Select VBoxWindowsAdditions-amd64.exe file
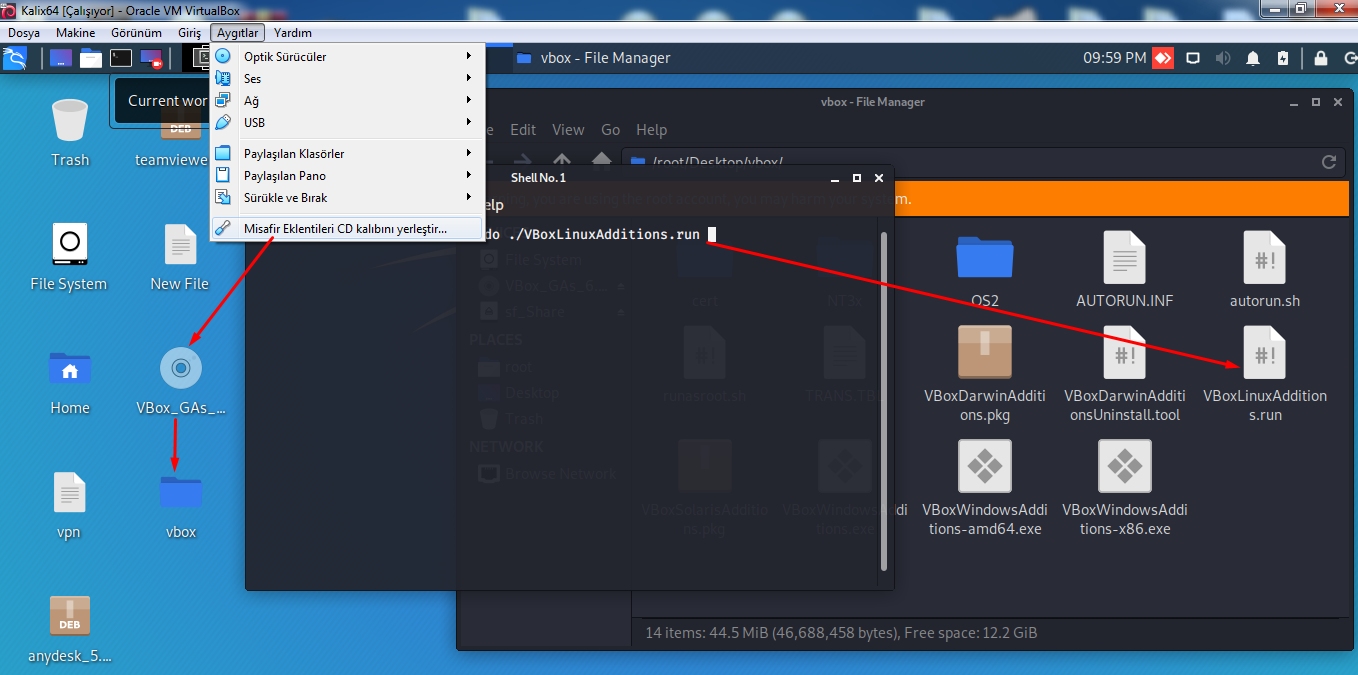 985,487
